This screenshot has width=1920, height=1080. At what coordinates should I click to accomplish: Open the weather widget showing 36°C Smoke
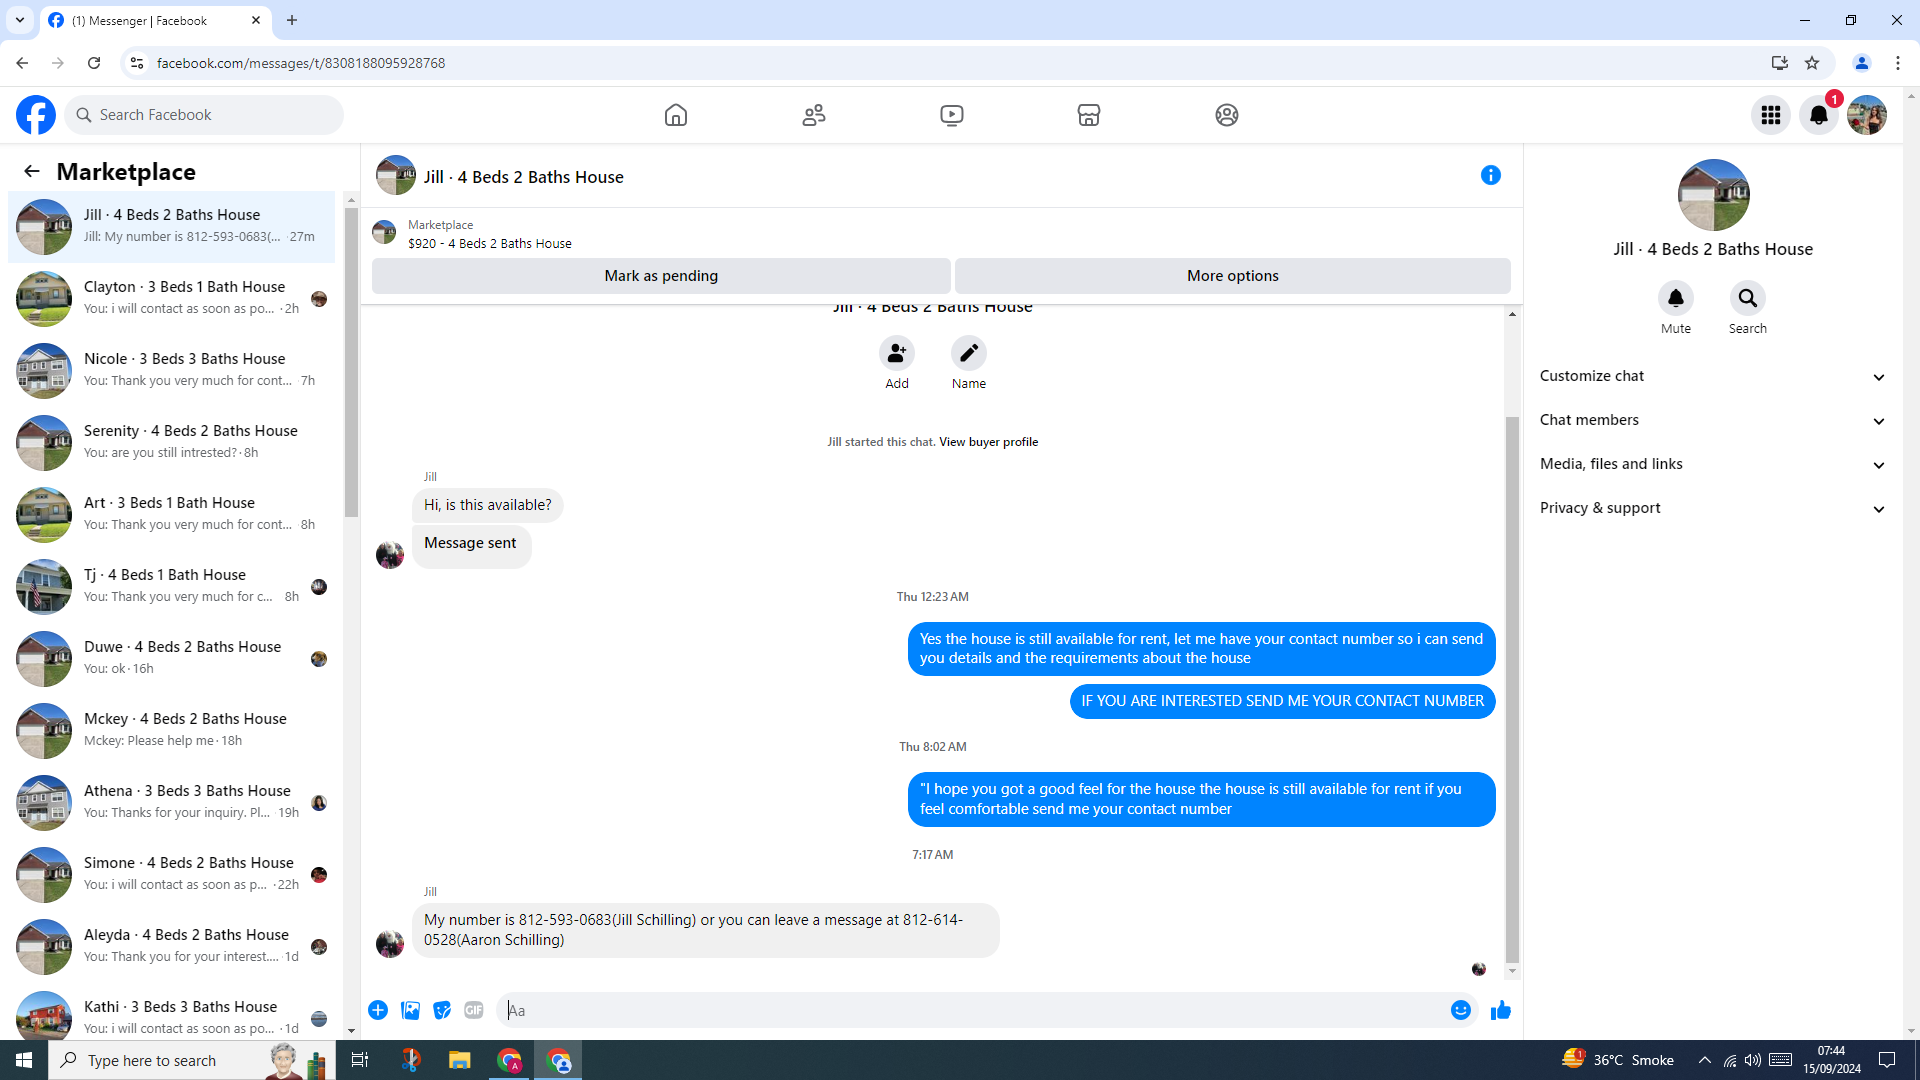[x=1618, y=1060]
